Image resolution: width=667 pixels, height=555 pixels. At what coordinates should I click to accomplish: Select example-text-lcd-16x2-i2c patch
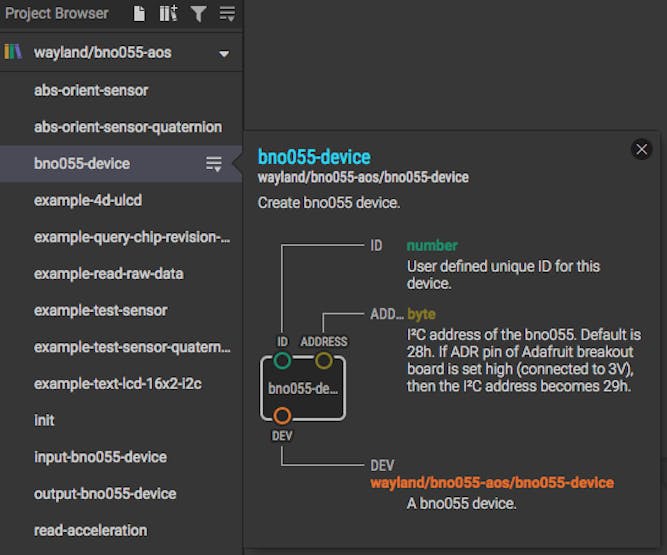[121, 384]
